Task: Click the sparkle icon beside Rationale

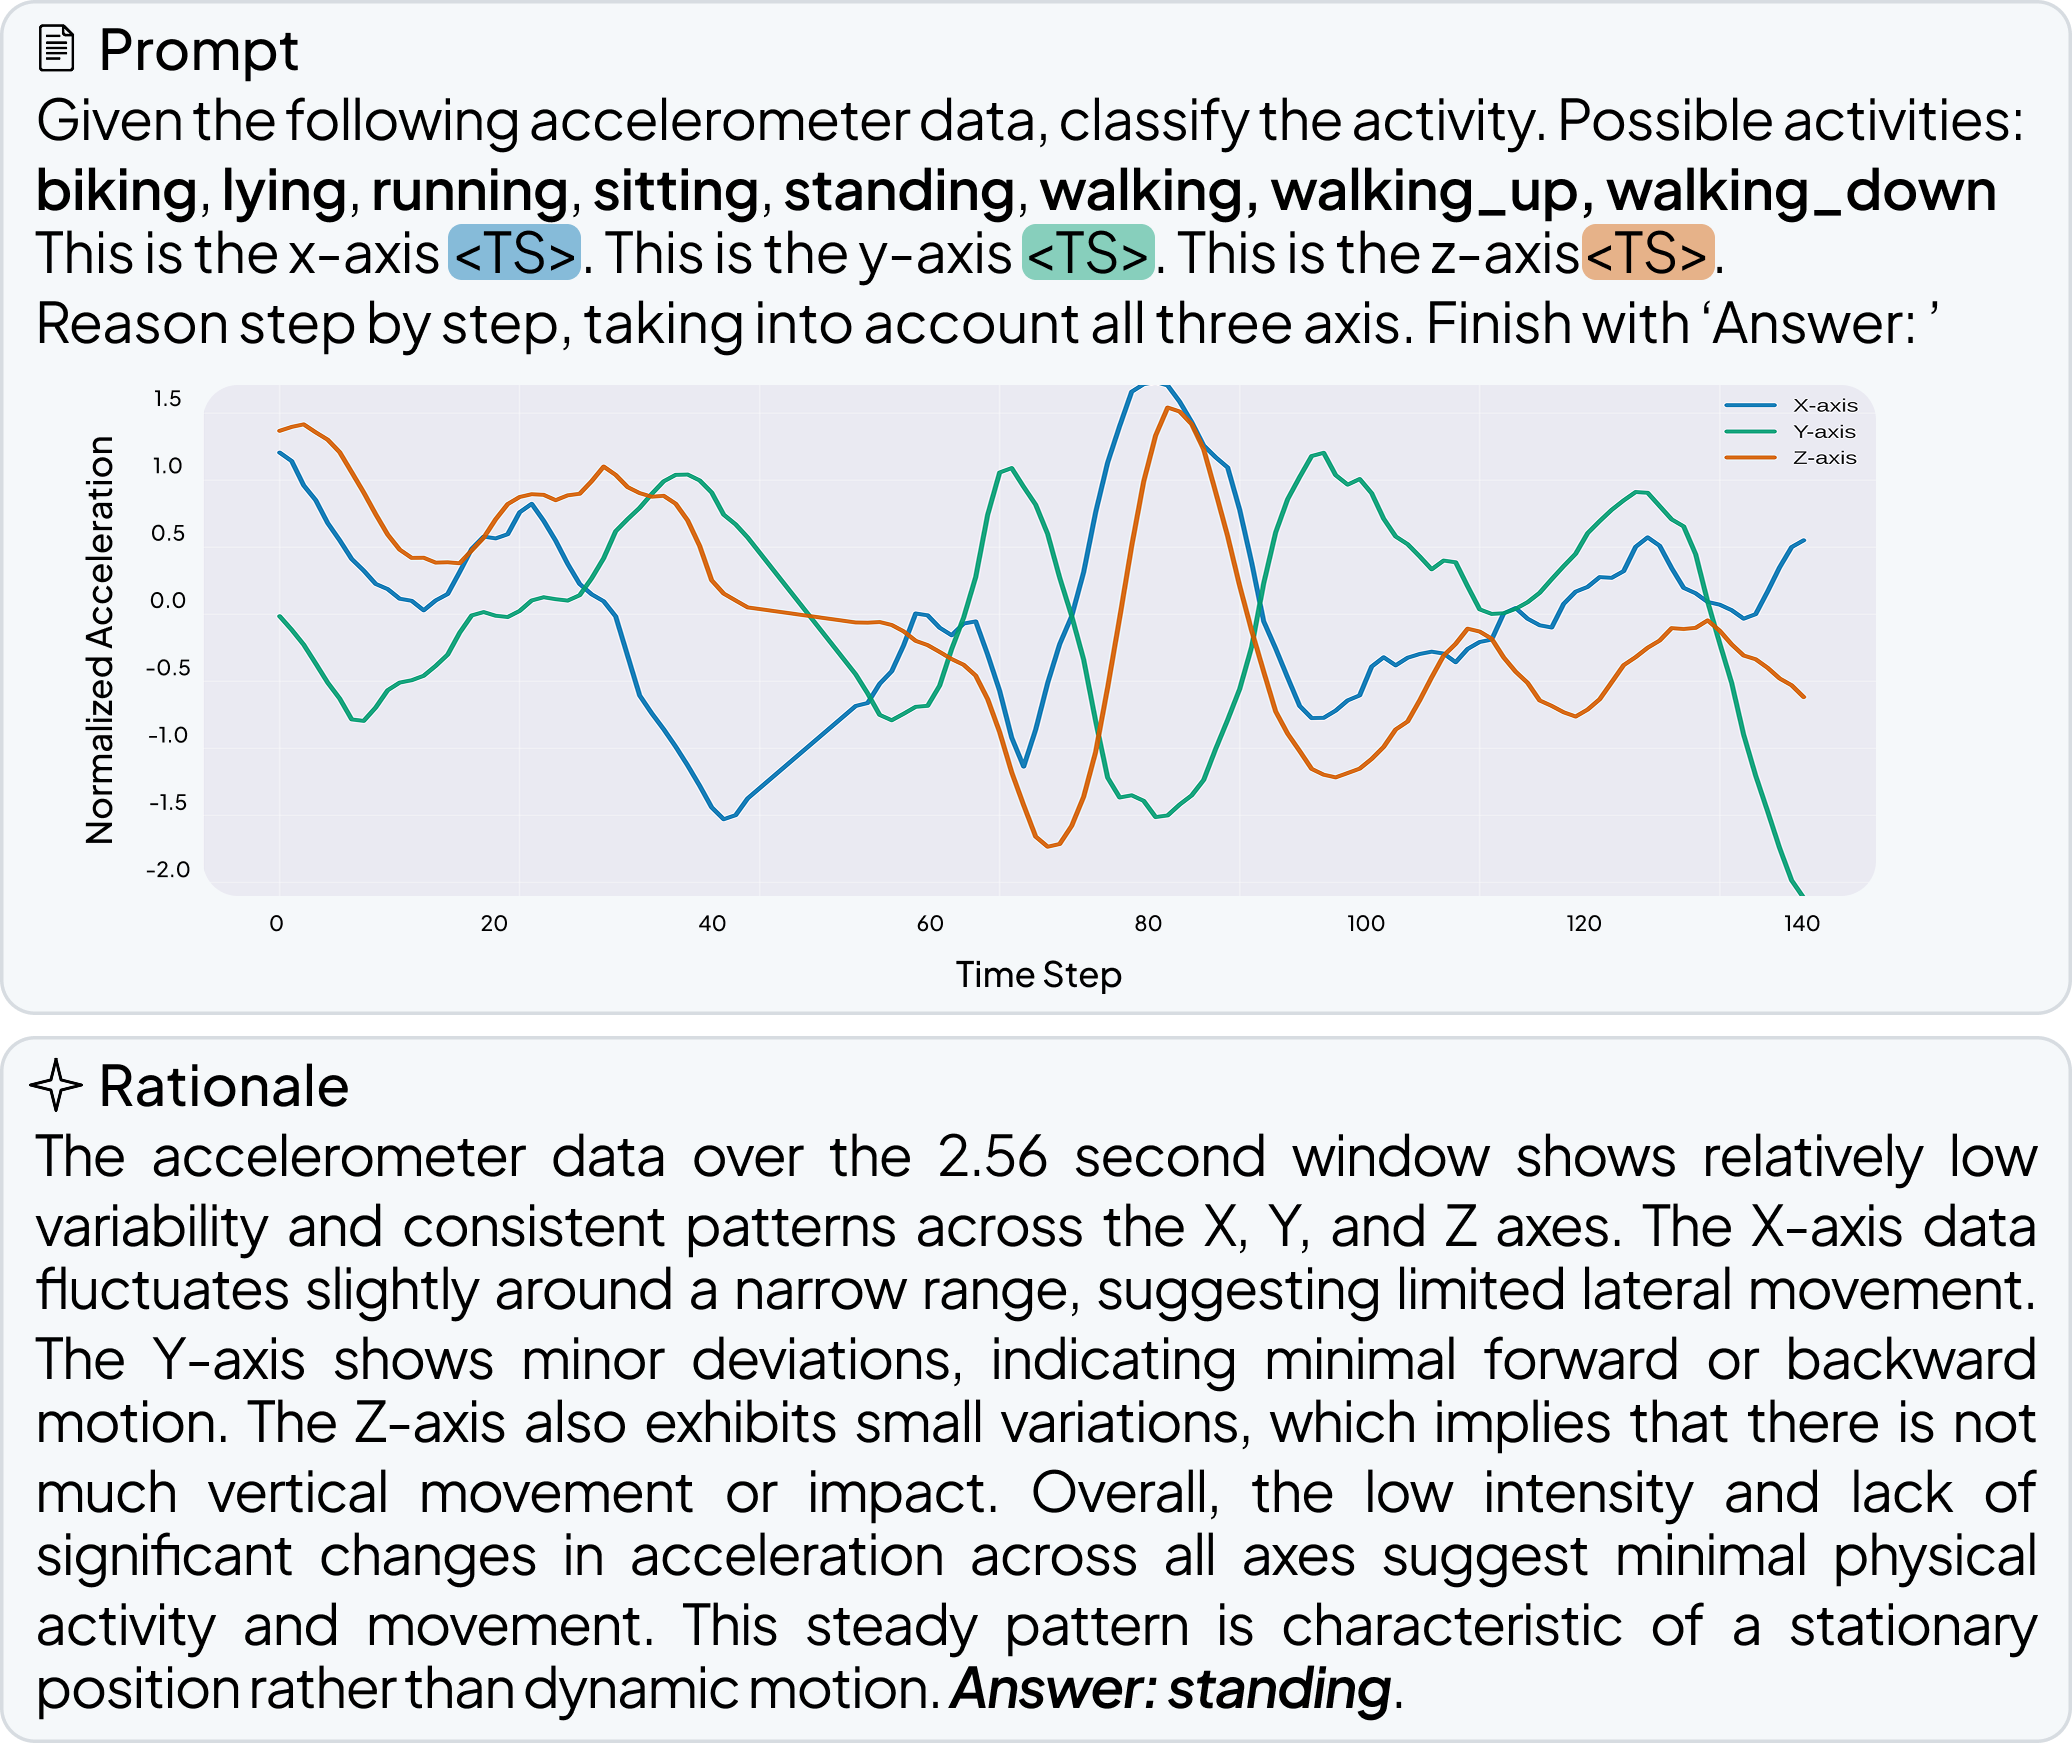Action: (x=56, y=1085)
